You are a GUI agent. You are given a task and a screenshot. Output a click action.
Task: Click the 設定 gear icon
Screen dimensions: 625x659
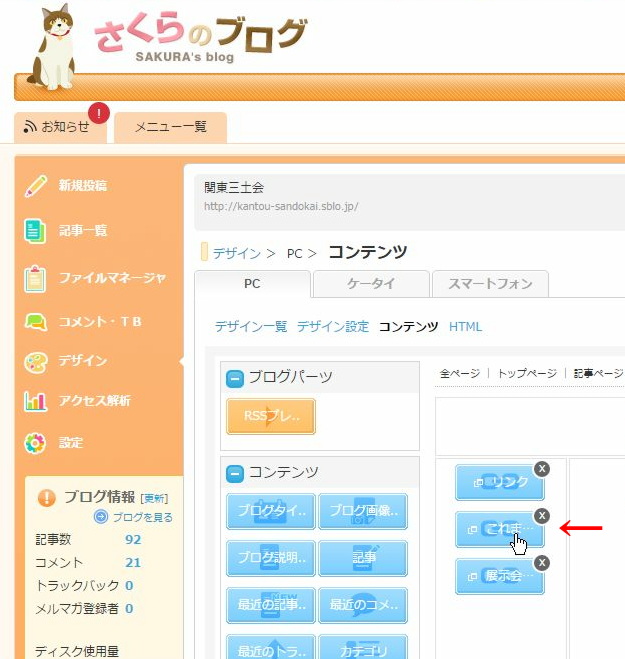pyautogui.click(x=36, y=443)
